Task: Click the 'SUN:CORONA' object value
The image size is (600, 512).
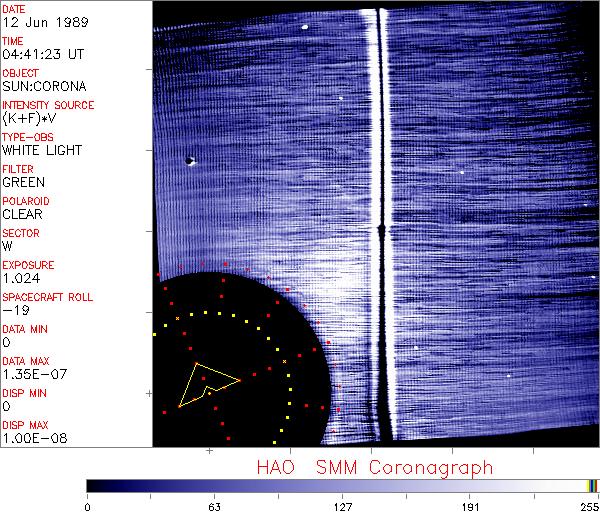Action: 44,86
